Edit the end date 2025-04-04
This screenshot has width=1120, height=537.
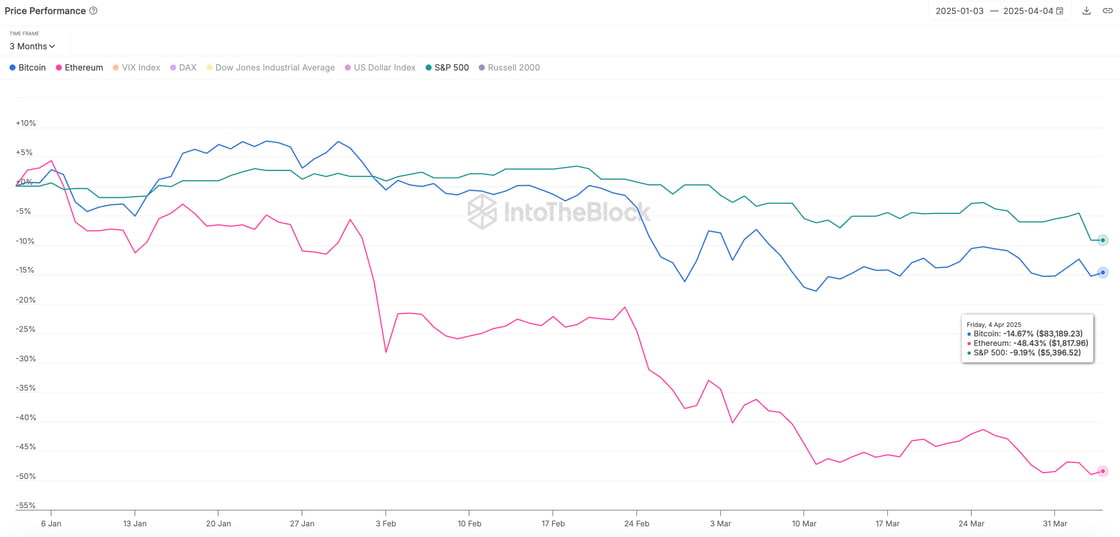(x=1028, y=11)
